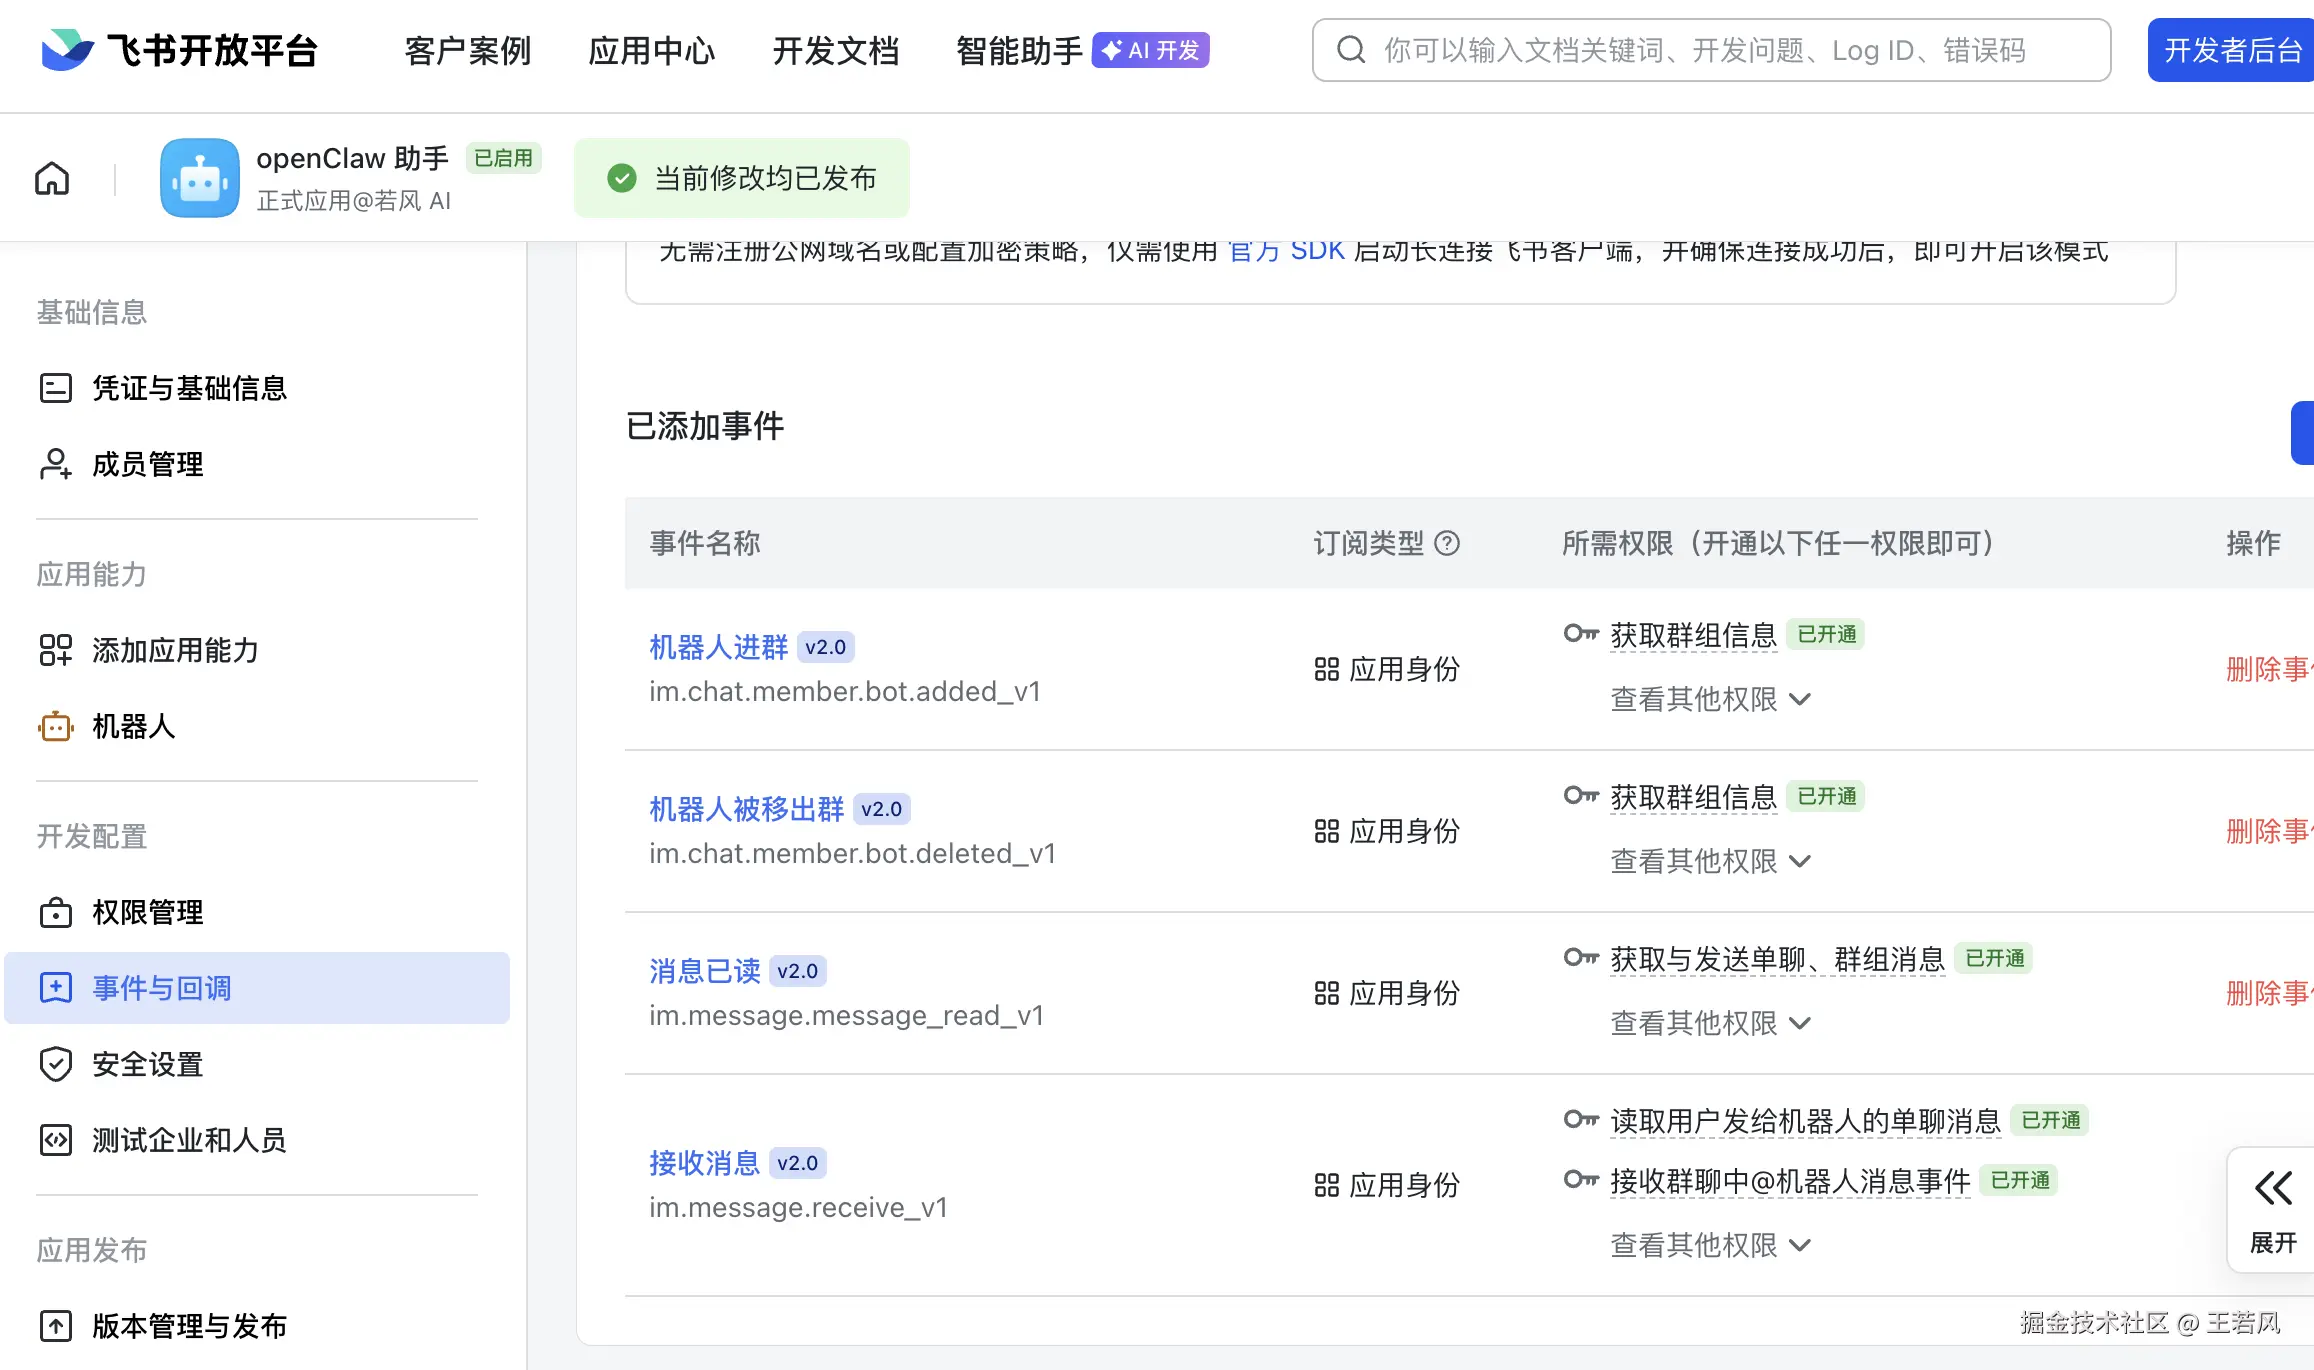This screenshot has height=1370, width=2314.
Task: Click the 机器人 sidebar robot icon
Action: tap(56, 726)
